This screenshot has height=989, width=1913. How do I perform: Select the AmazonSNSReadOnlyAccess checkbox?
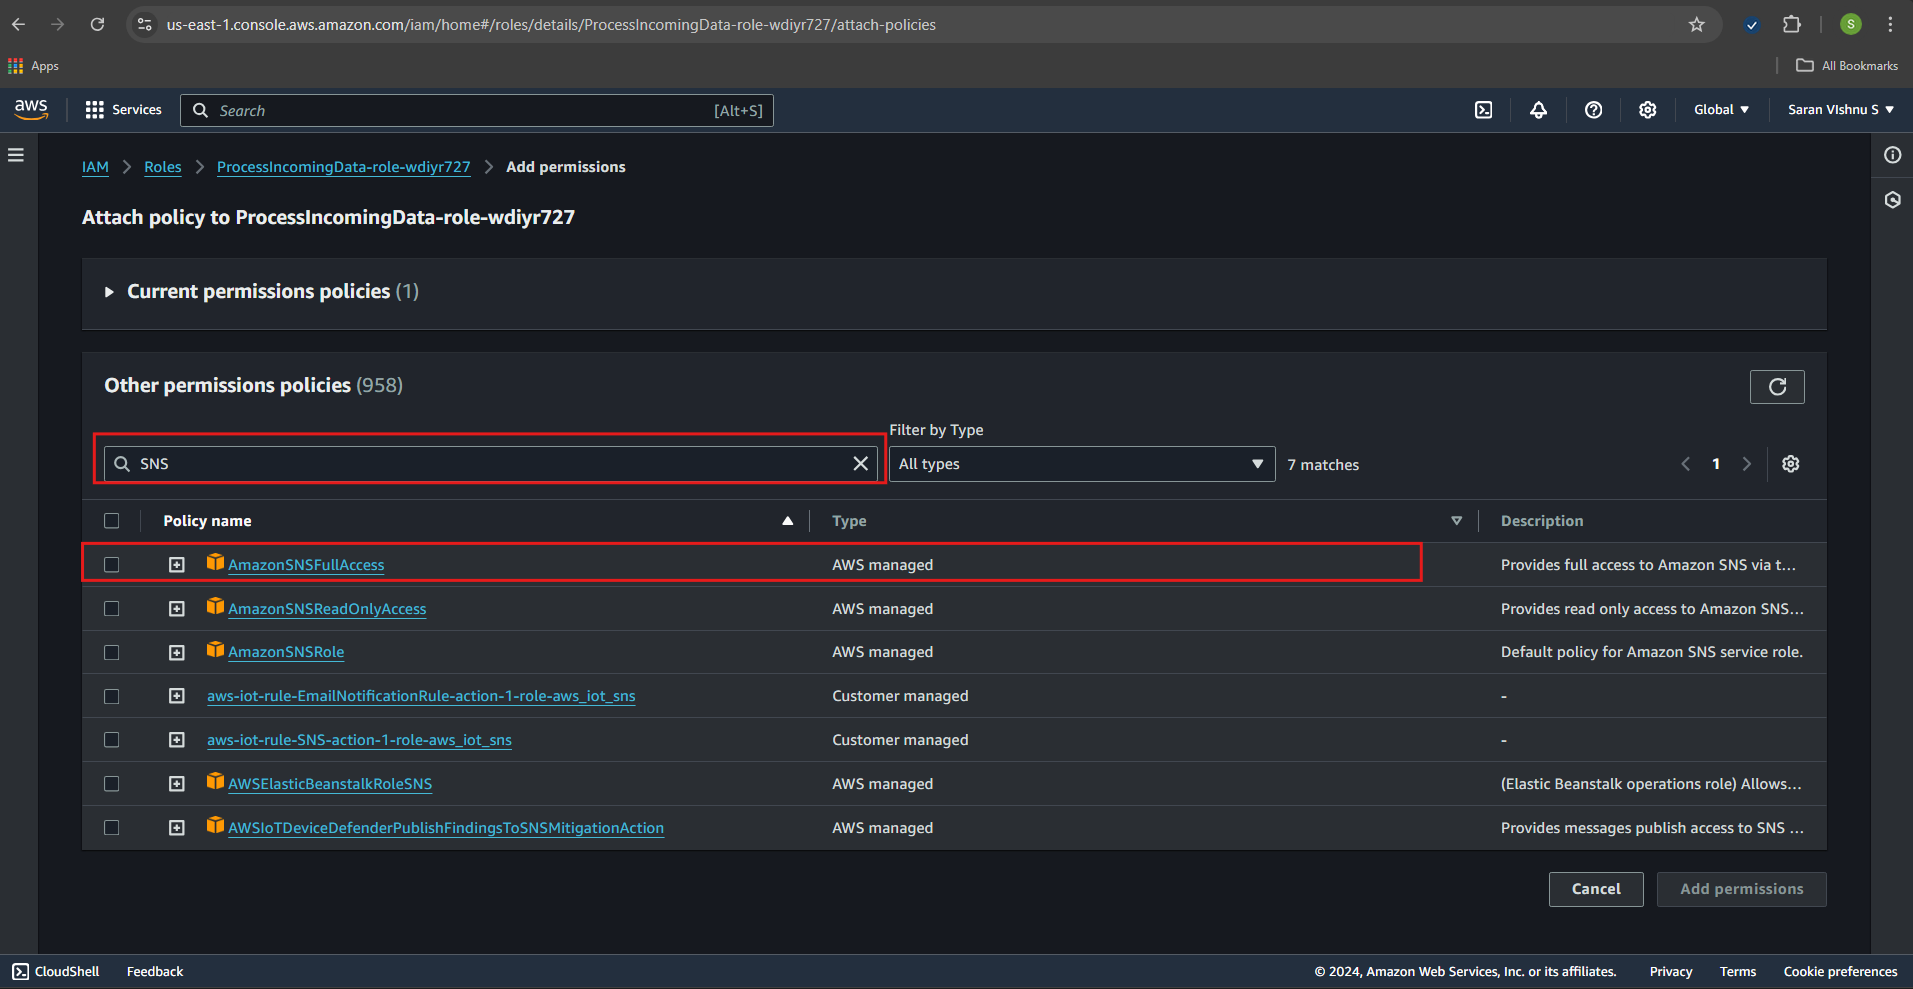pos(112,609)
